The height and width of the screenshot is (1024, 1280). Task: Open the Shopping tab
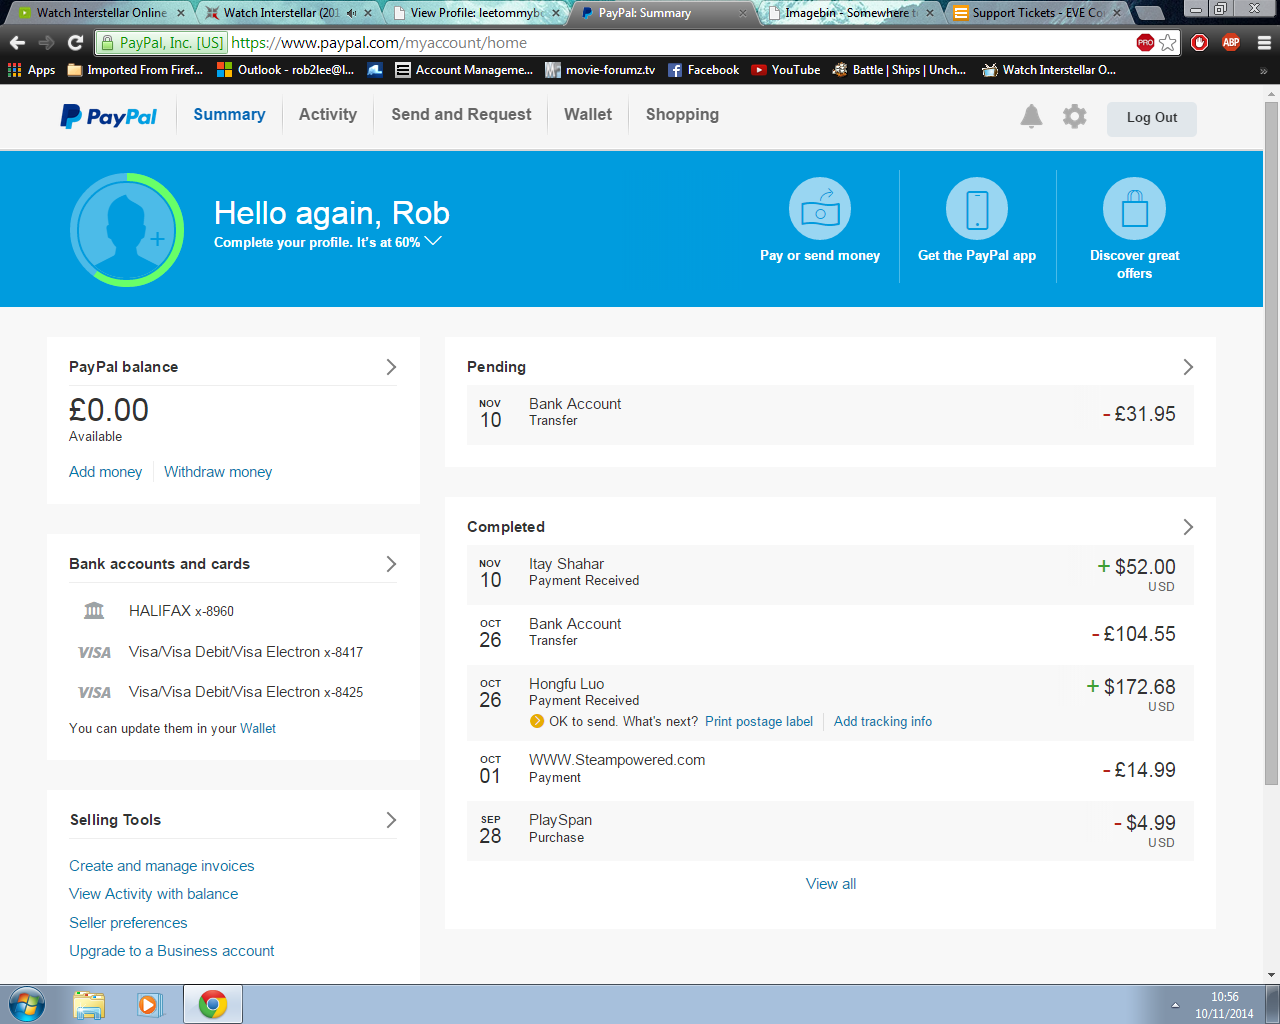[682, 114]
